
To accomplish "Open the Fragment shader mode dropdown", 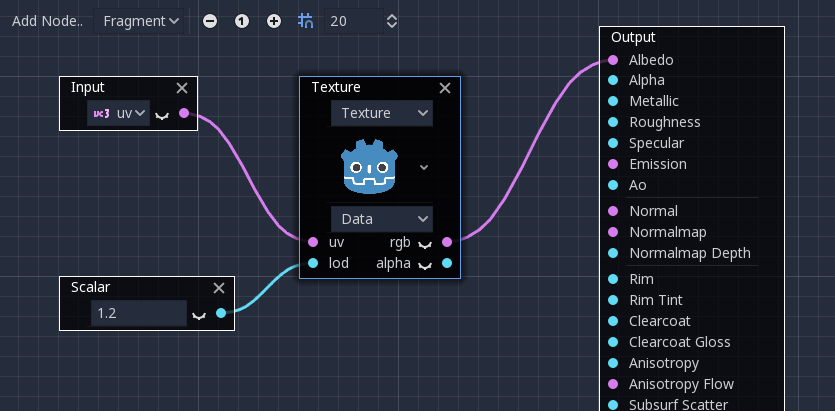I will point(138,21).
